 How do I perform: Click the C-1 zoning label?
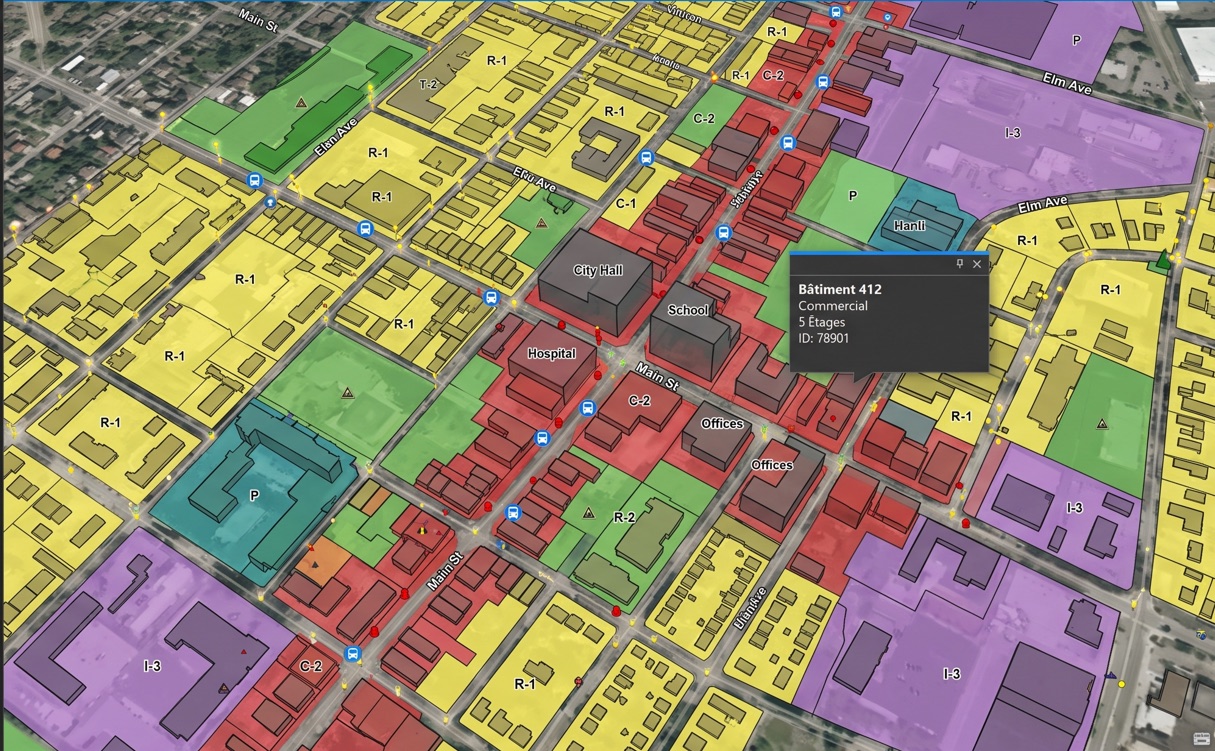tap(626, 204)
